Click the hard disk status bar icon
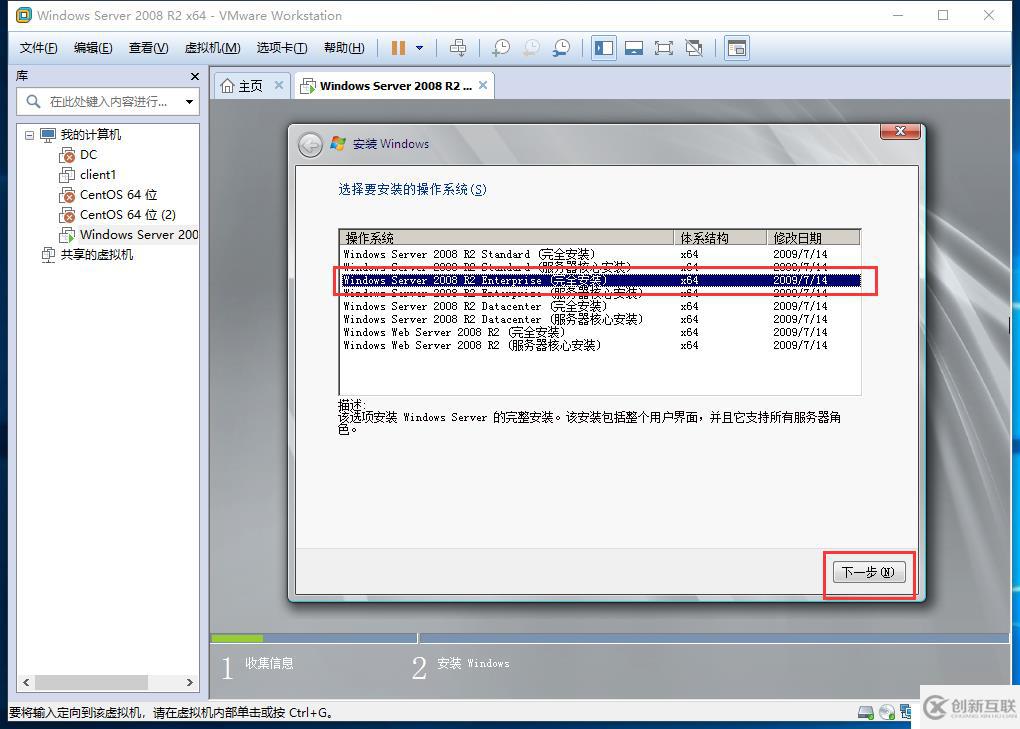 coord(865,713)
